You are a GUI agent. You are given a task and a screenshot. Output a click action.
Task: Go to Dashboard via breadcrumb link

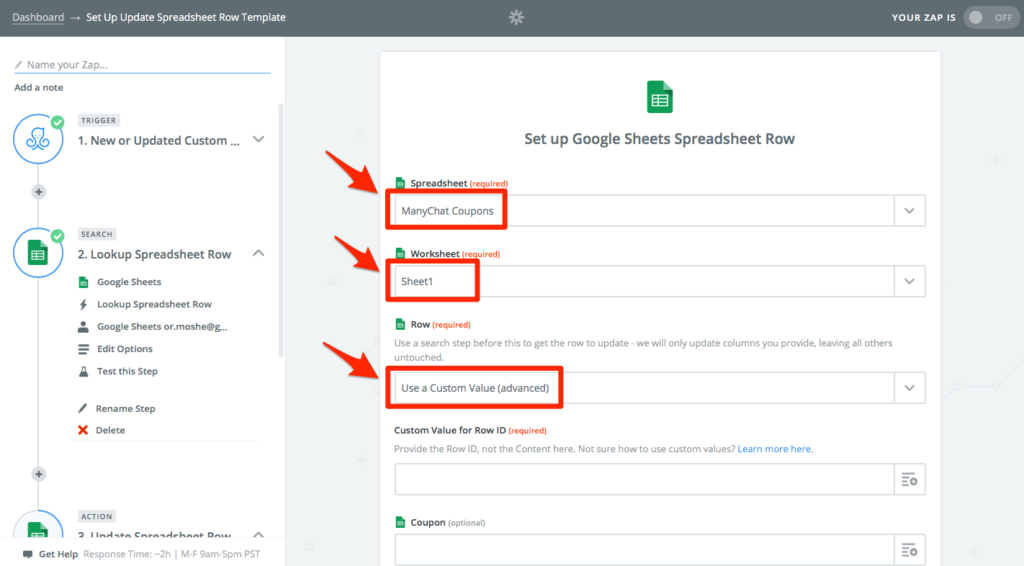(x=38, y=17)
